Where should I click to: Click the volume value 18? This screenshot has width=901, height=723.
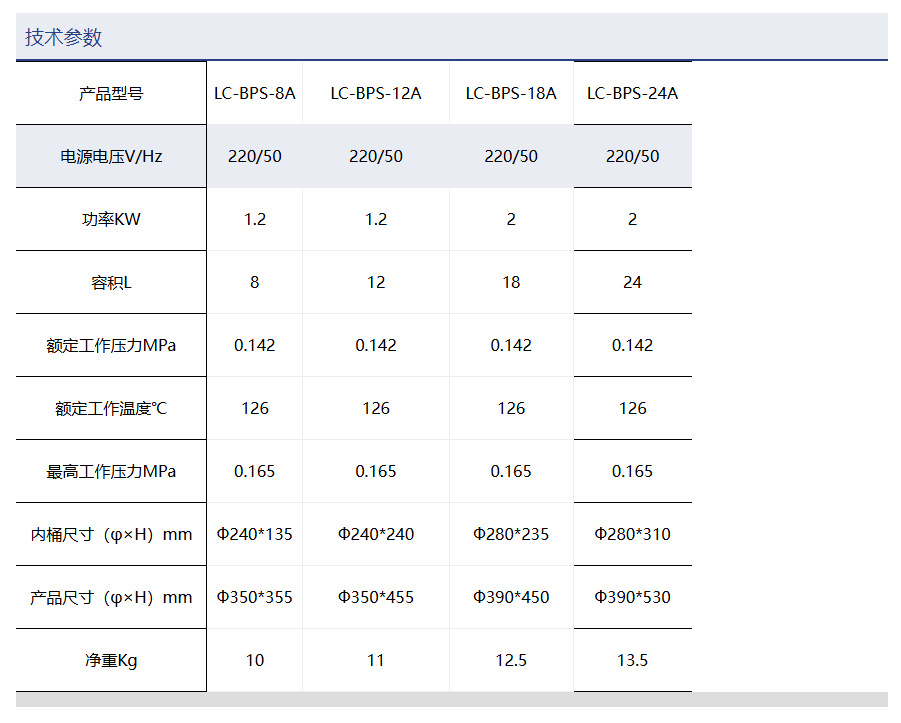[511, 282]
